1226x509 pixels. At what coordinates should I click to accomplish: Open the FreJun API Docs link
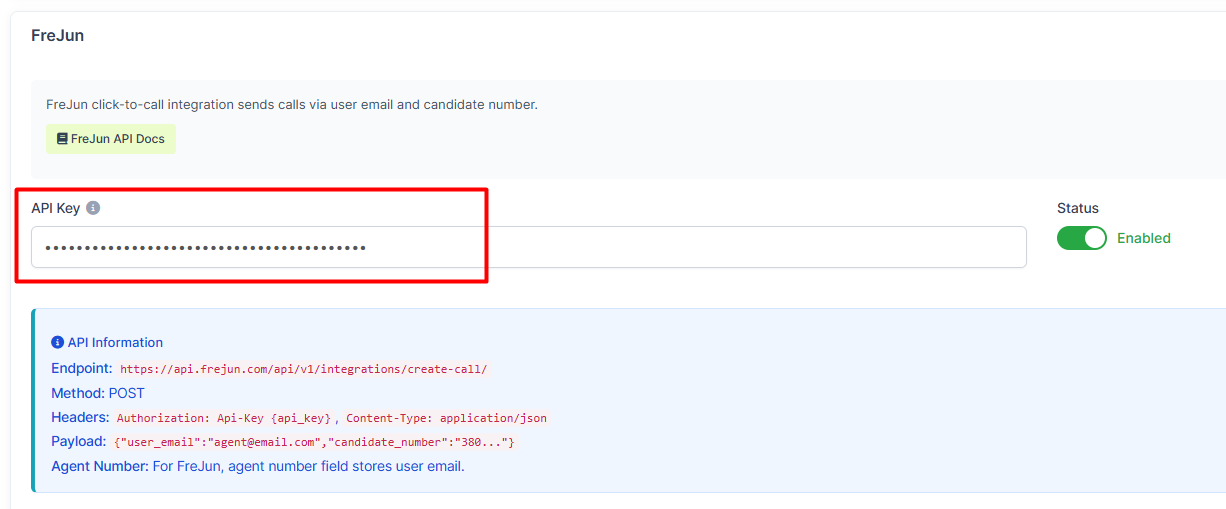pyautogui.click(x=111, y=139)
